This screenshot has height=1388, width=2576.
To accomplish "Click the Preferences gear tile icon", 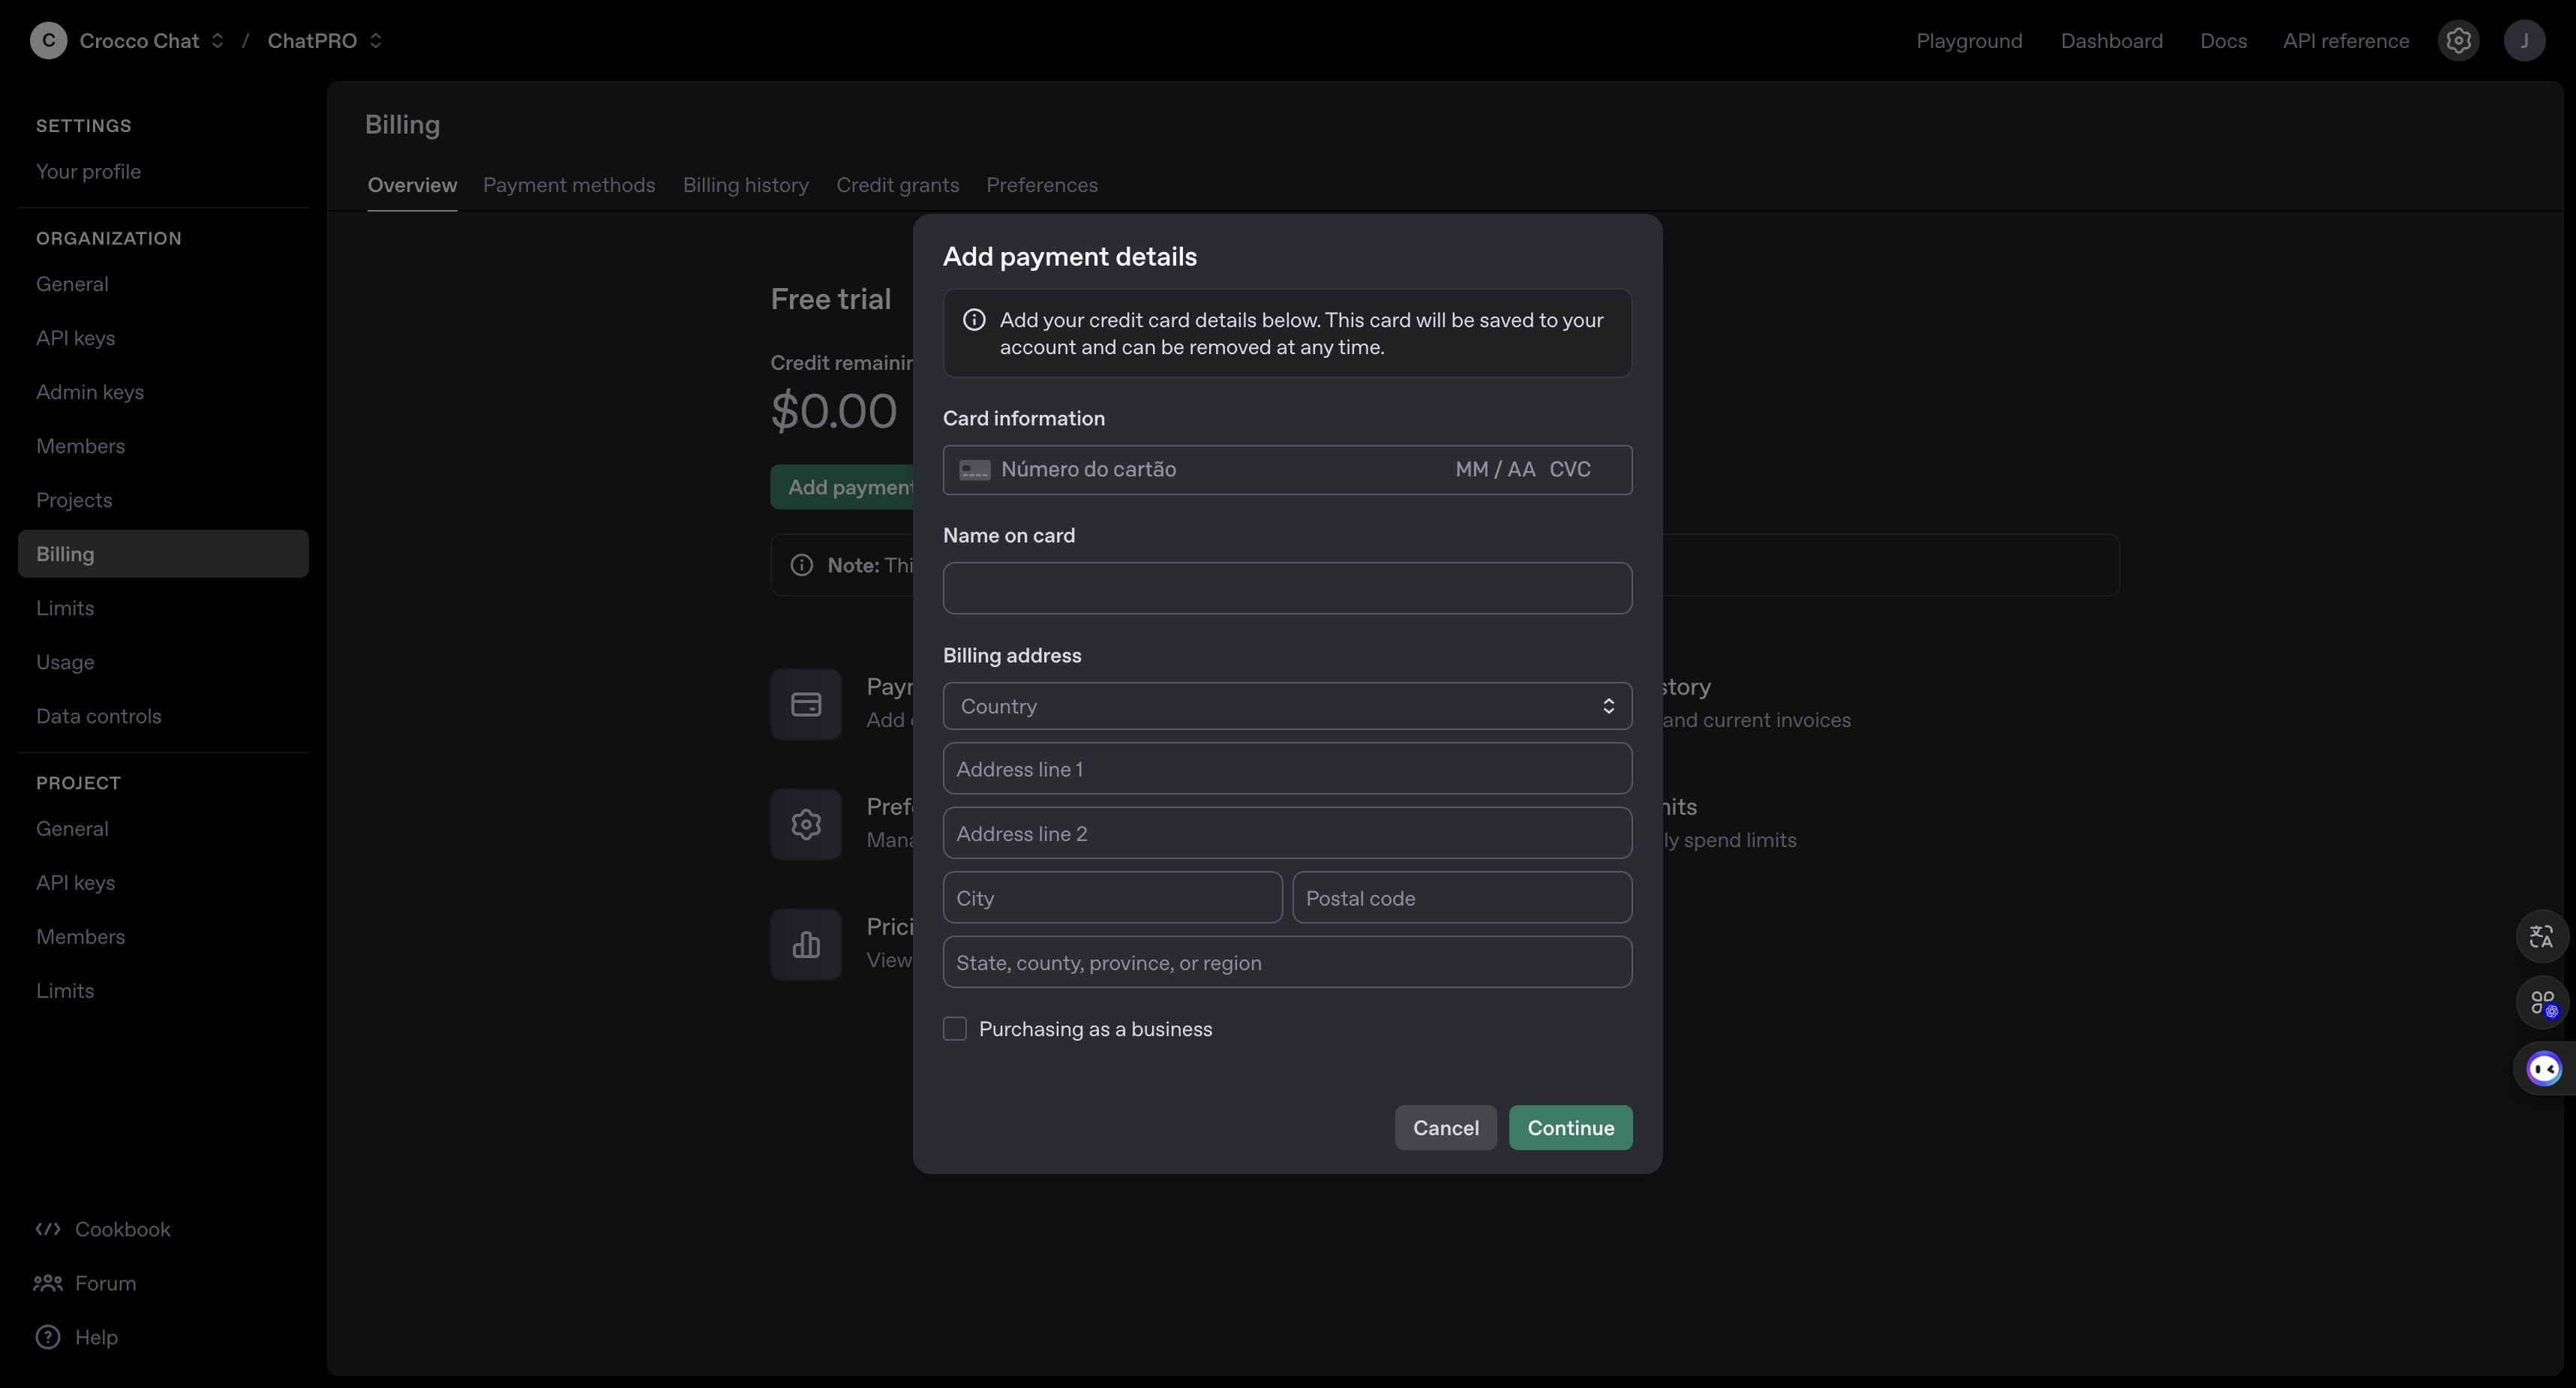I will [x=806, y=825].
